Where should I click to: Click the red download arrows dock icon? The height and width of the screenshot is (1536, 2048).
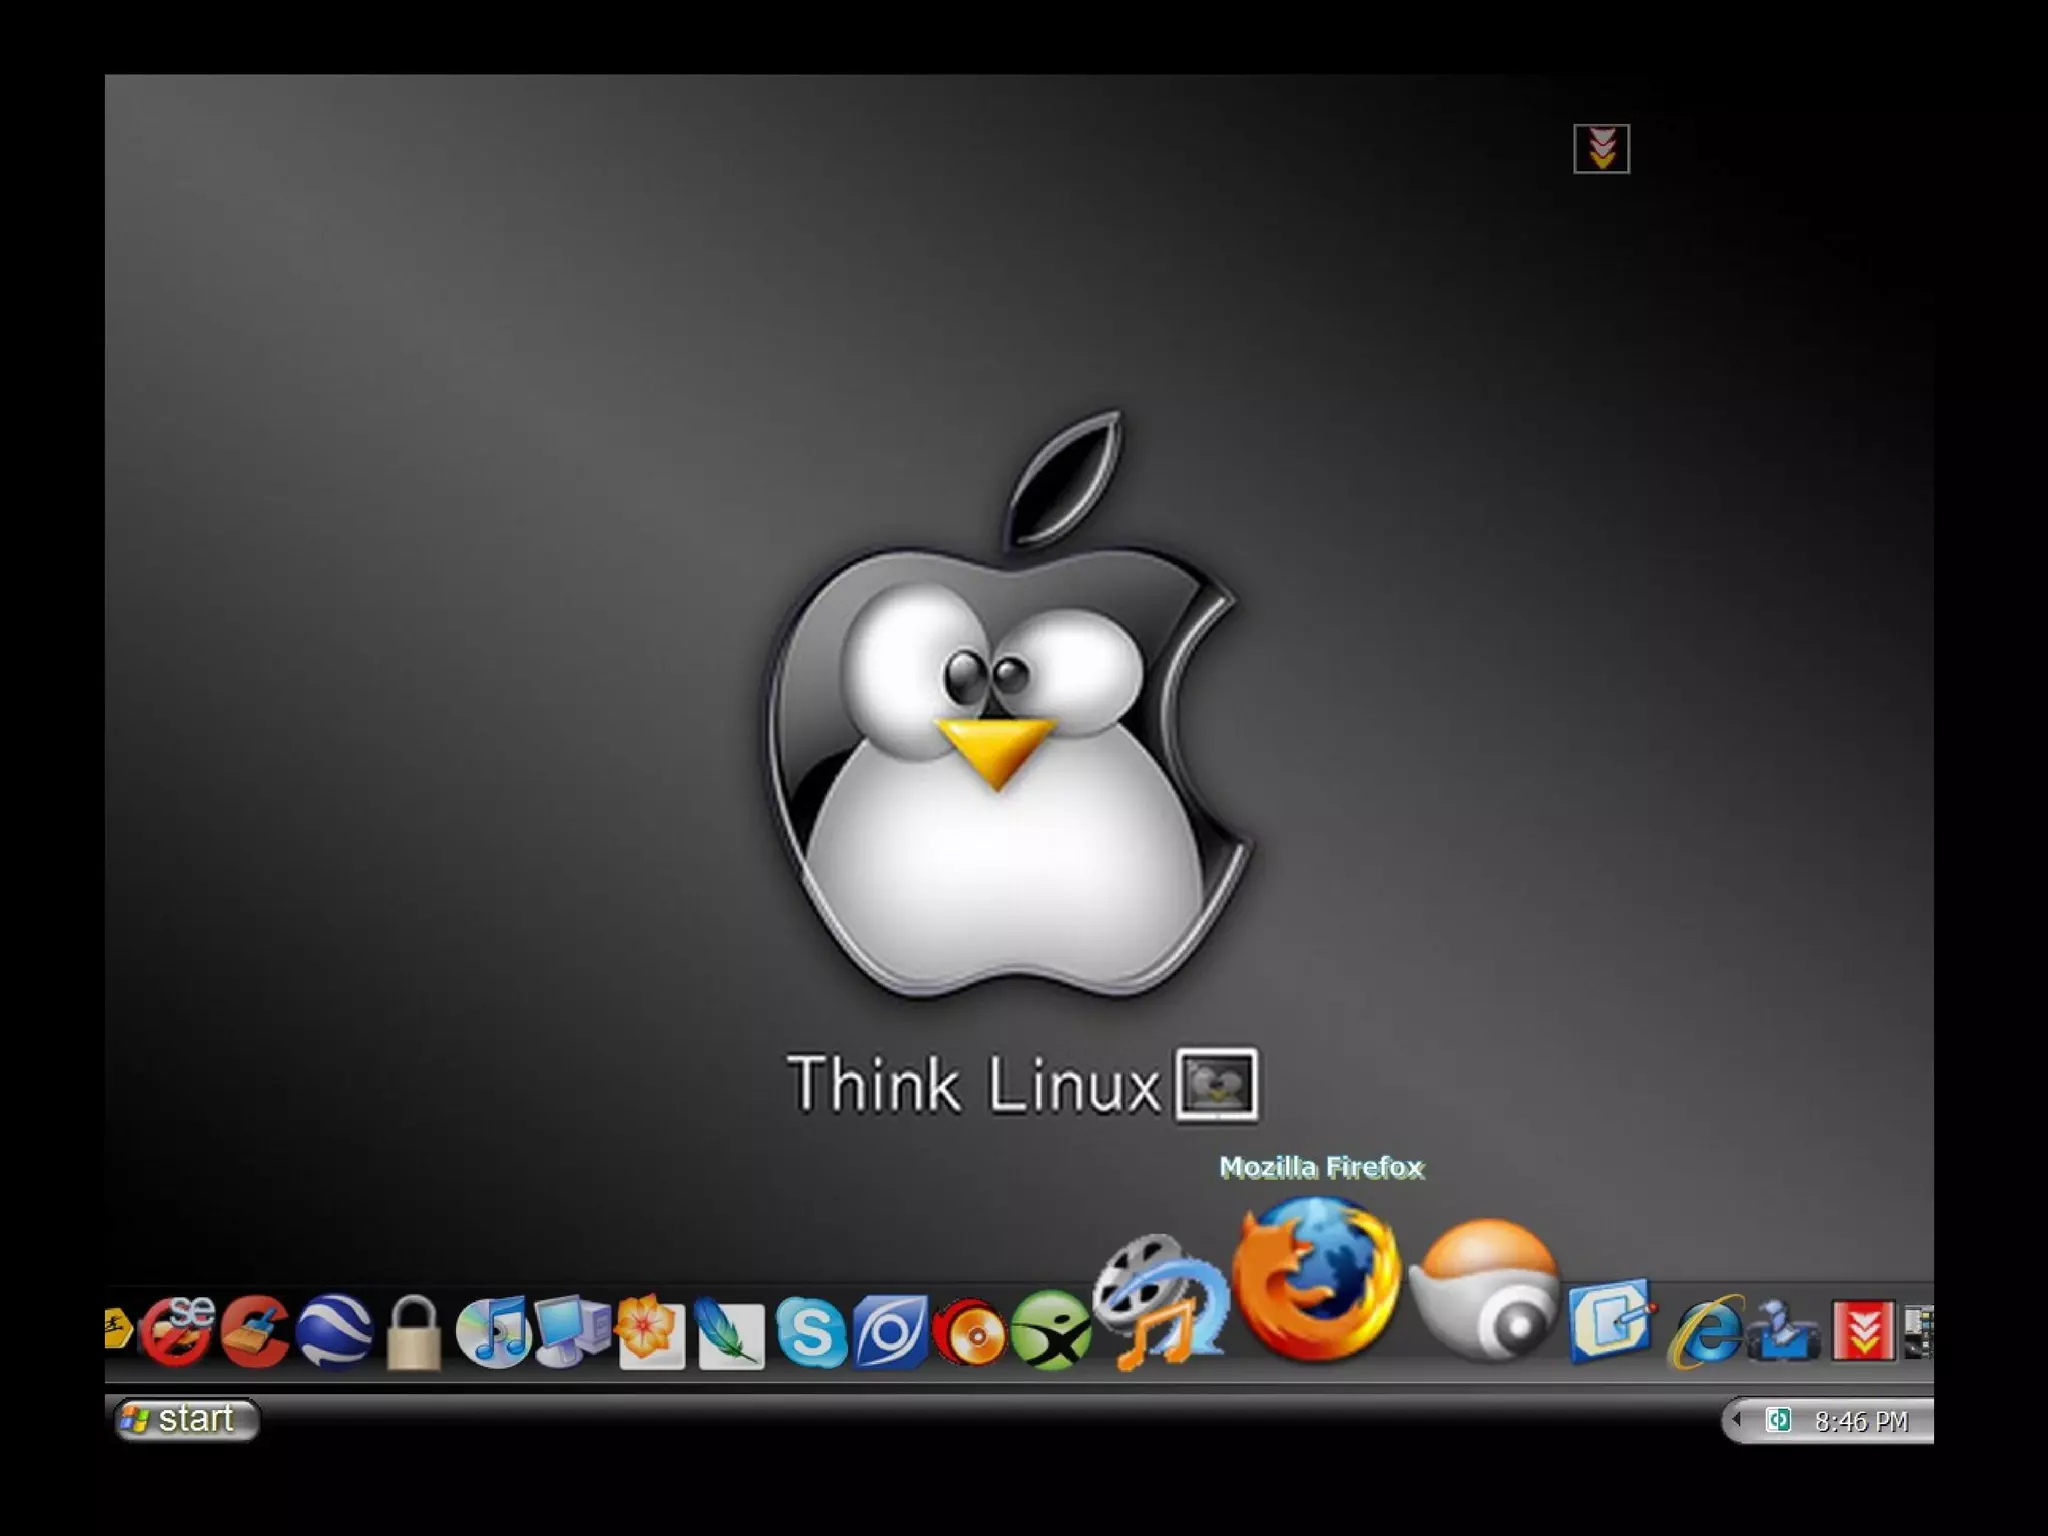tap(1863, 1331)
